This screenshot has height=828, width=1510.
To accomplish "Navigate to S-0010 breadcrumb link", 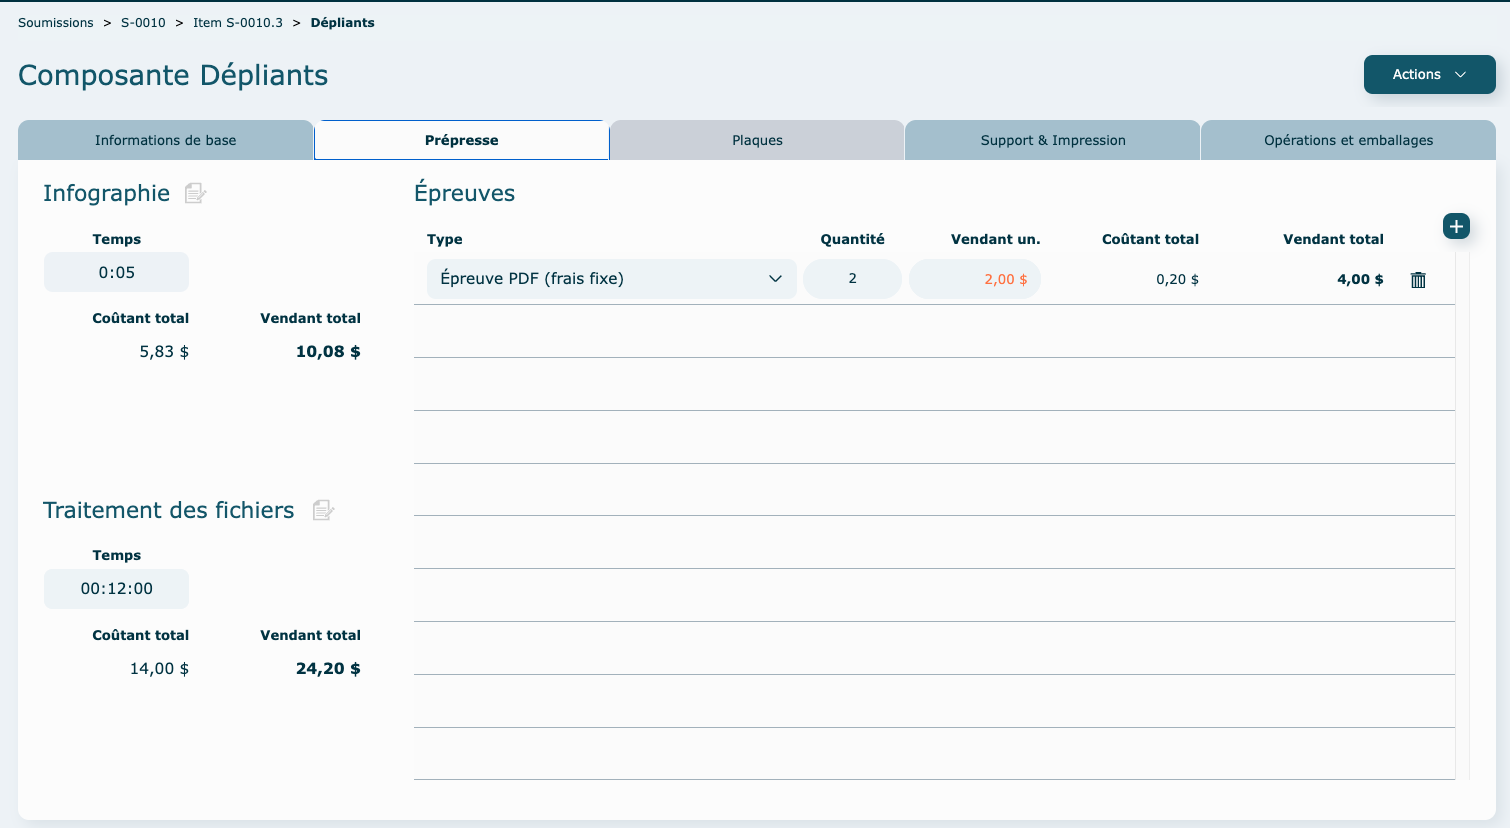I will pos(143,22).
